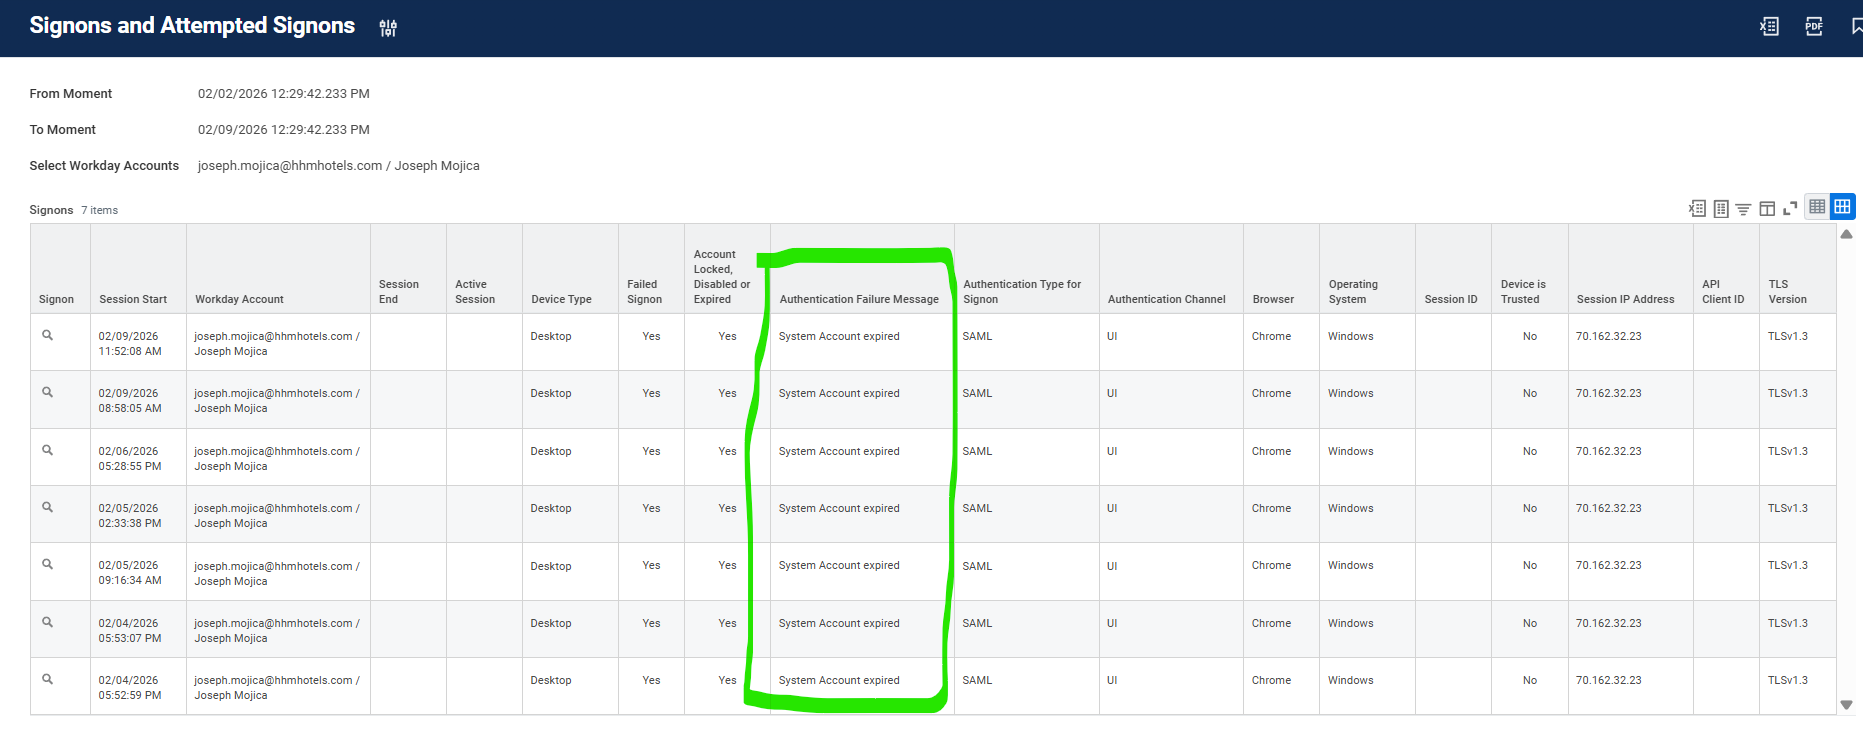This screenshot has height=741, width=1863.
Task: View details for 02/09/2026 11:52:08 AM signon
Action: (47, 336)
